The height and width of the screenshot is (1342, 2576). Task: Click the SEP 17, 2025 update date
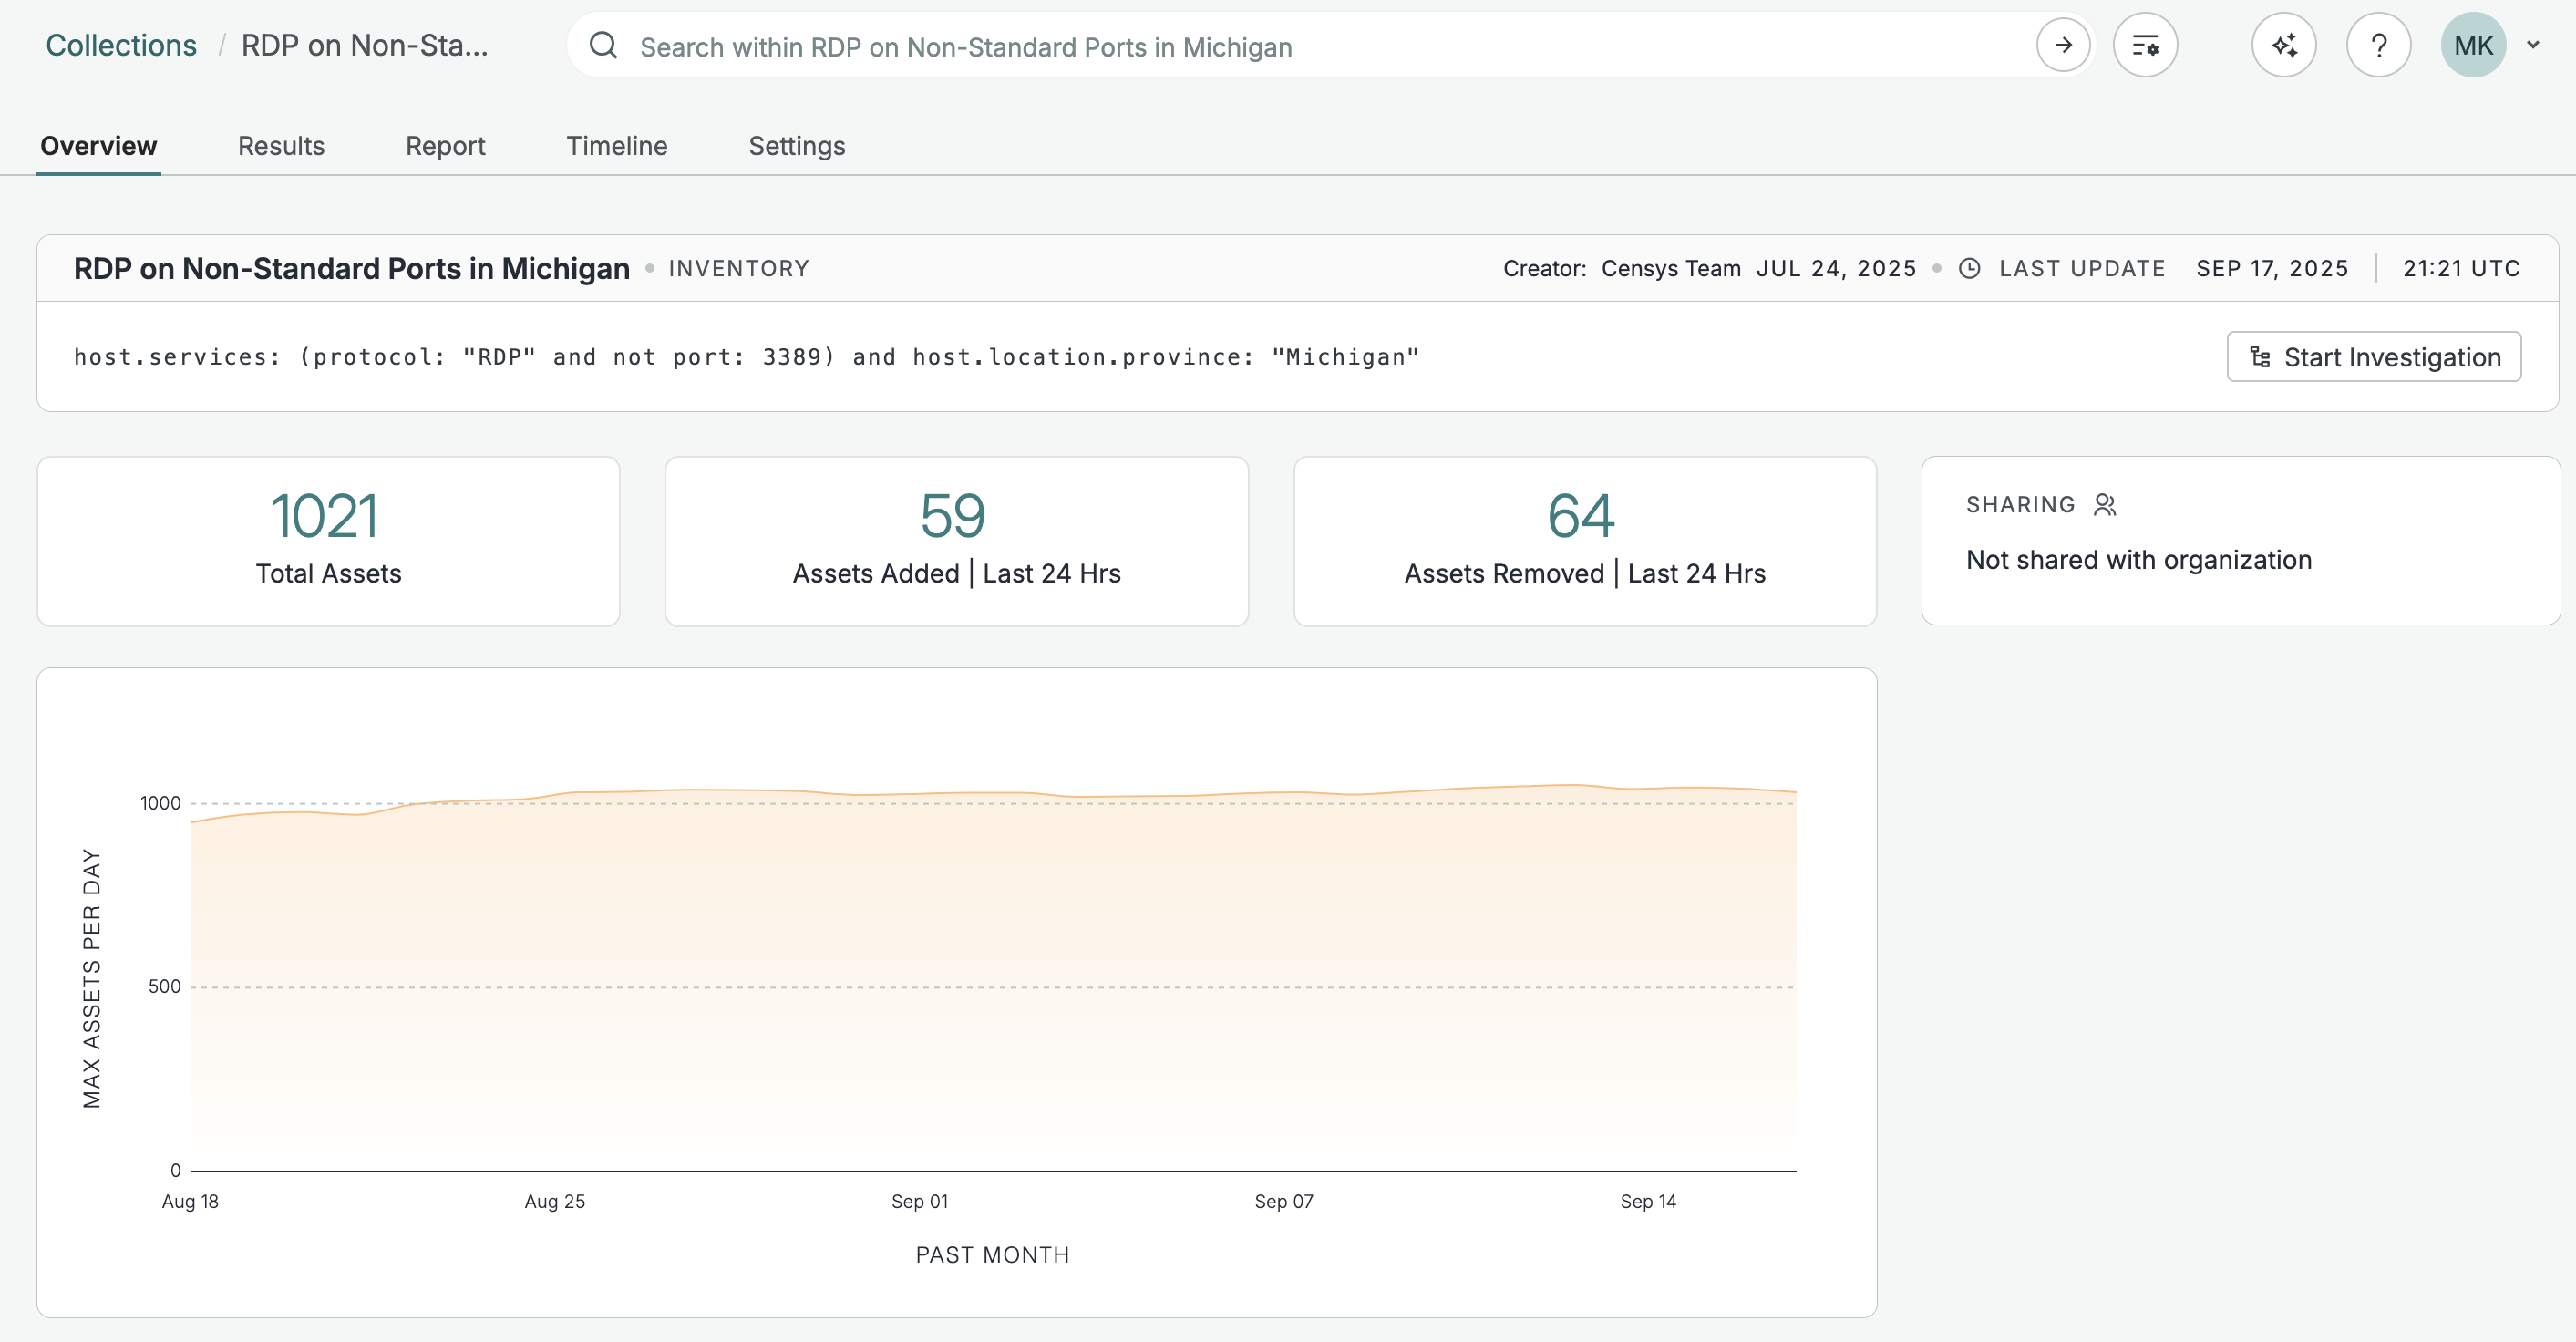click(2272, 269)
